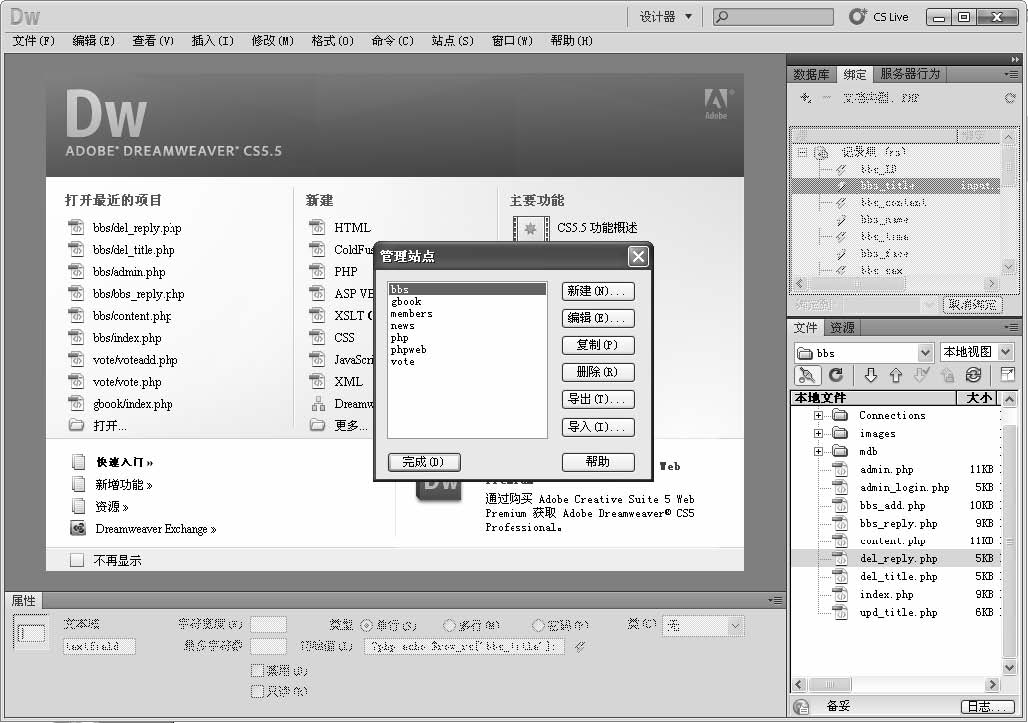The width and height of the screenshot is (1028, 723).
Task: Click the Adobe logo on welcome screen
Action: pyautogui.click(x=717, y=104)
